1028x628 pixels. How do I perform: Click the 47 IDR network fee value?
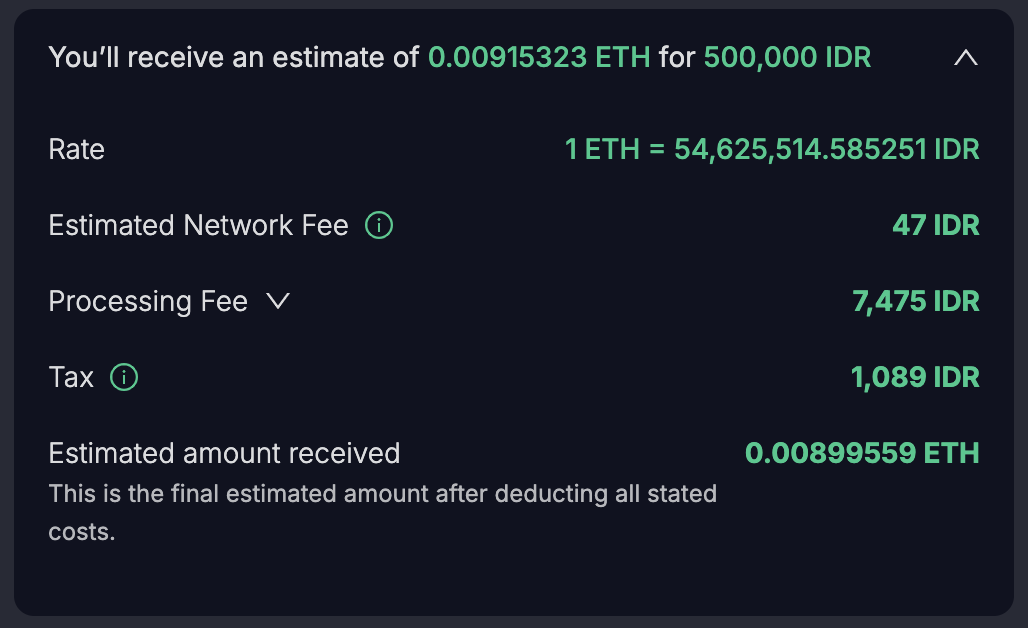935,226
